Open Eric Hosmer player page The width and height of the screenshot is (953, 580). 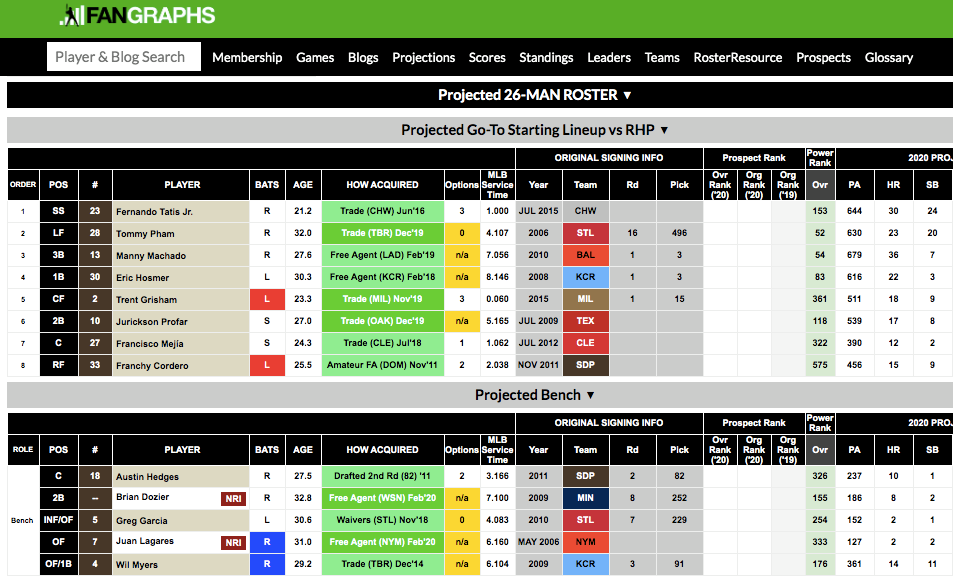coord(142,277)
